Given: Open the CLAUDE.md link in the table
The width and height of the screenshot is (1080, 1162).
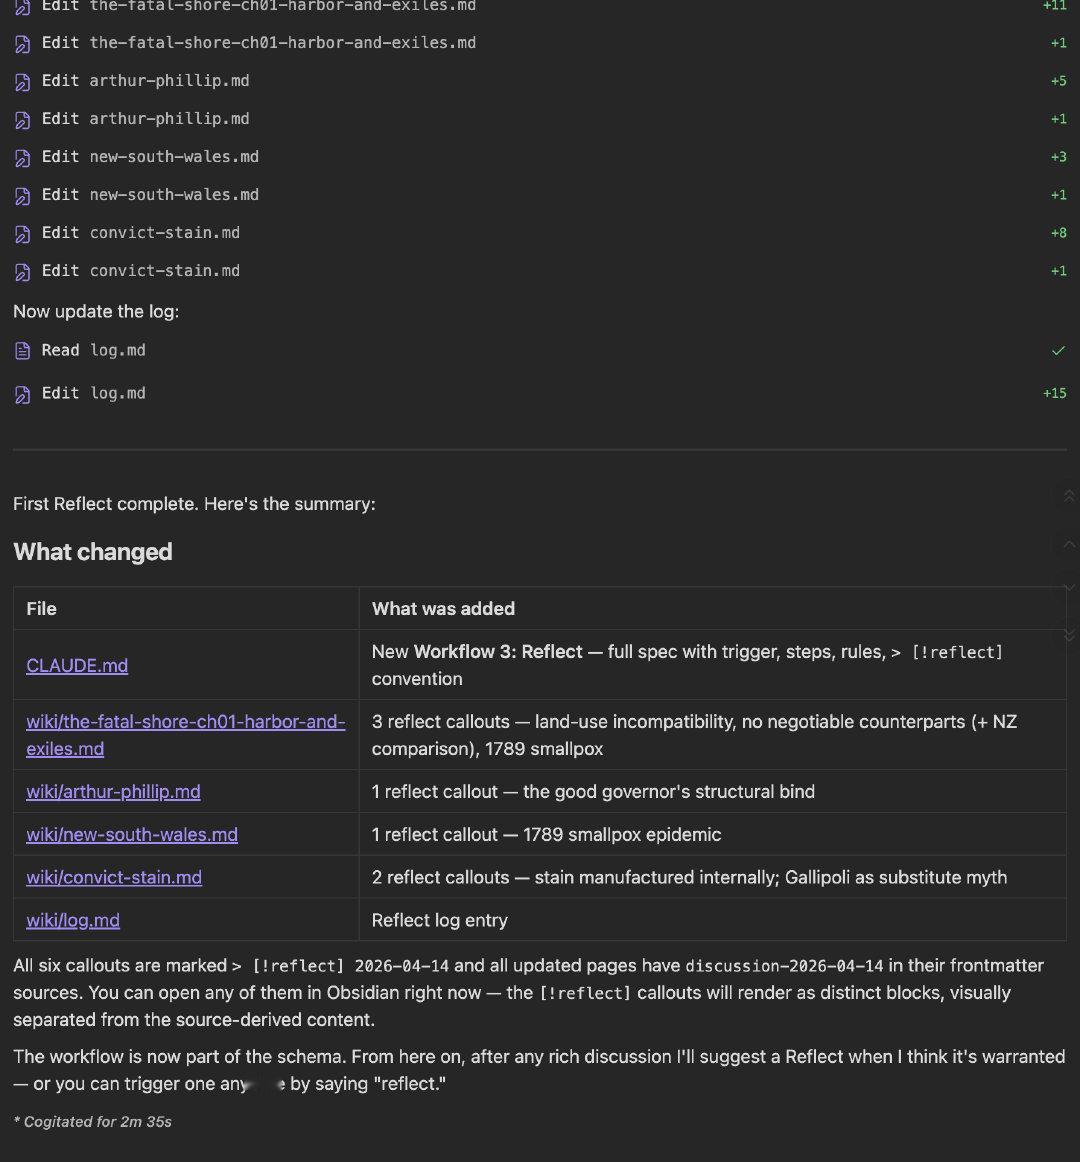Looking at the screenshot, I should pos(77,666).
